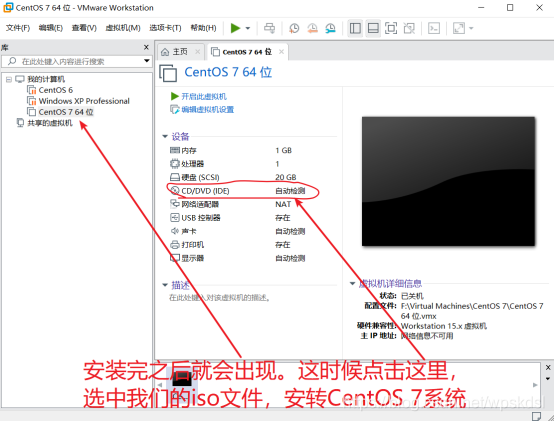The width and height of the screenshot is (554, 421).
Task: Click the 20 GB disk value
Action: (285, 177)
